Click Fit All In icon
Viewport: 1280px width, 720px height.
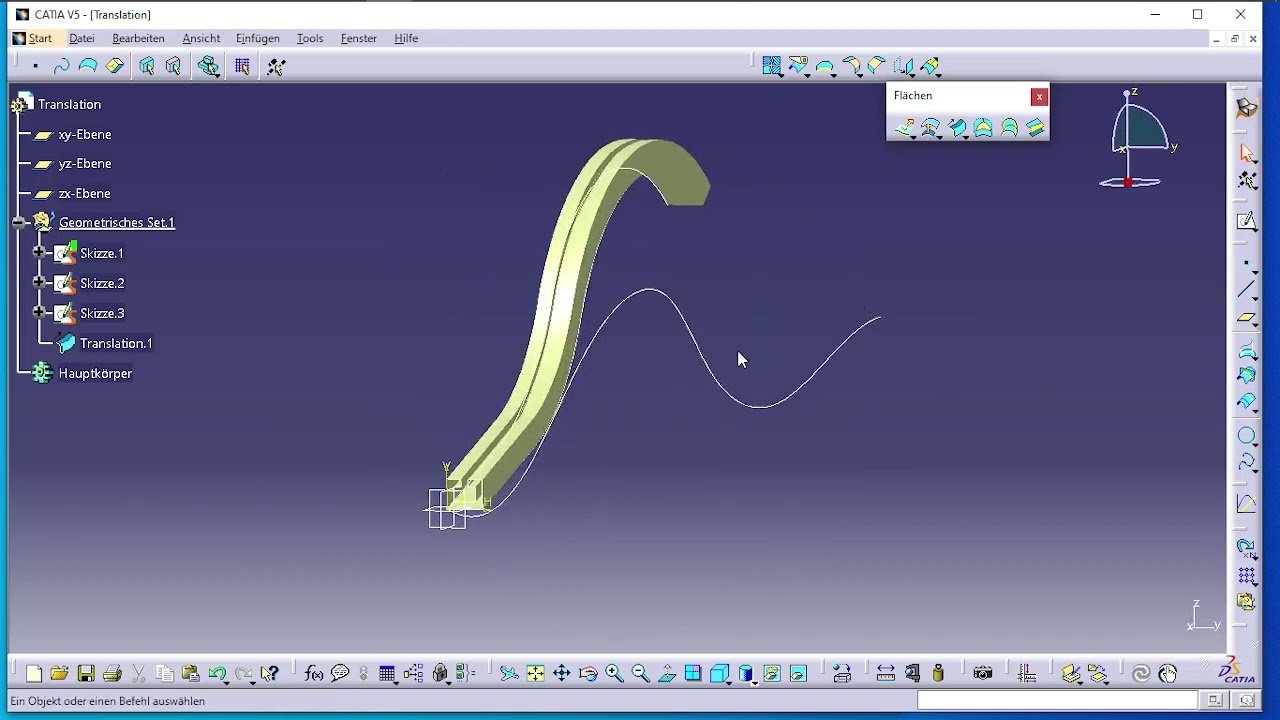pos(536,674)
